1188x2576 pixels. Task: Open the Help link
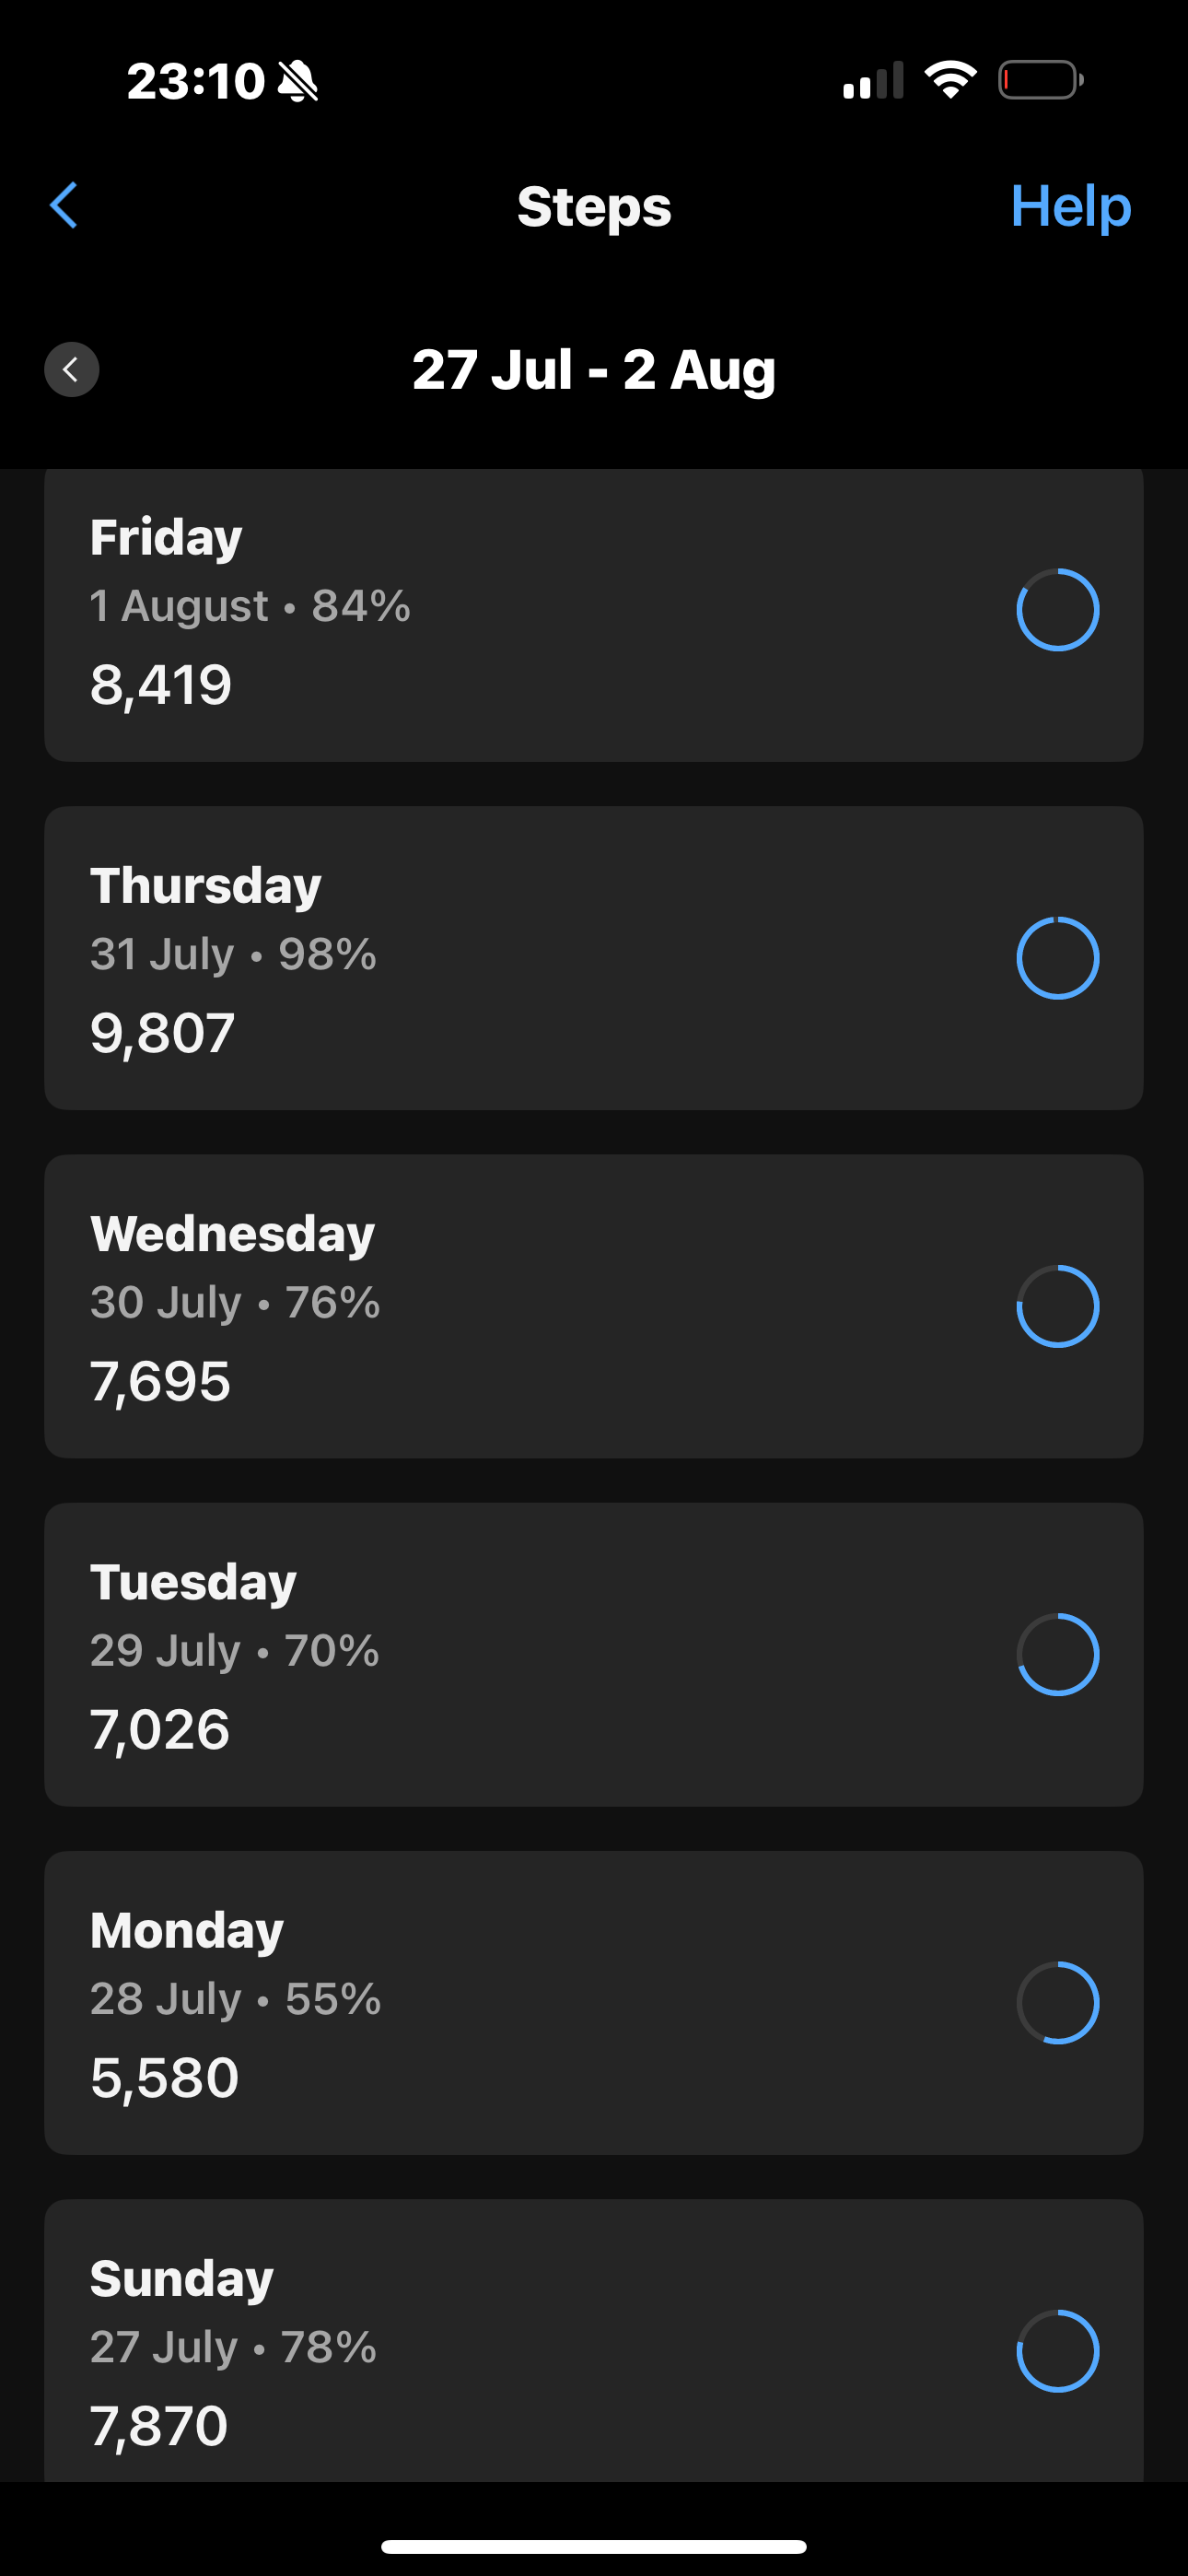[x=1070, y=206]
